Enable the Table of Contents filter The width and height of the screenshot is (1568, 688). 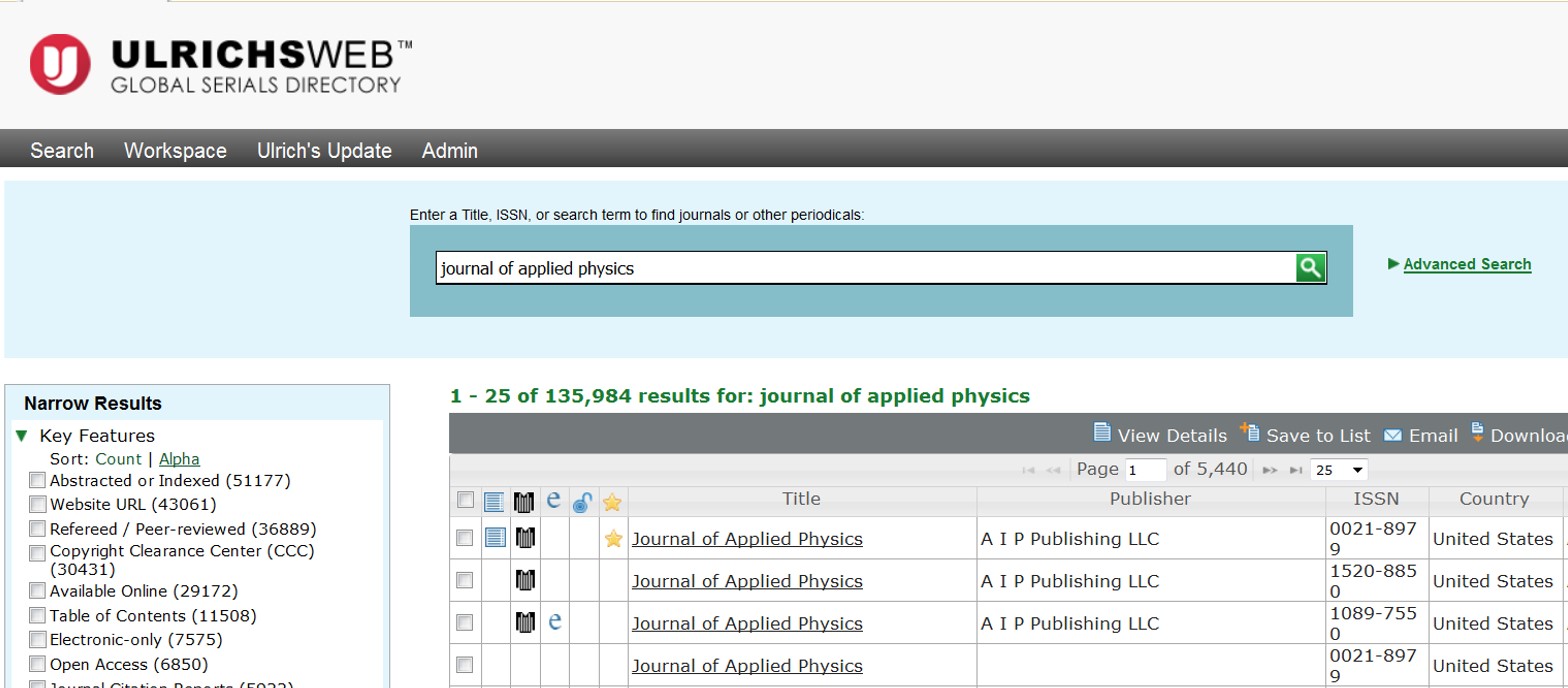click(x=38, y=616)
